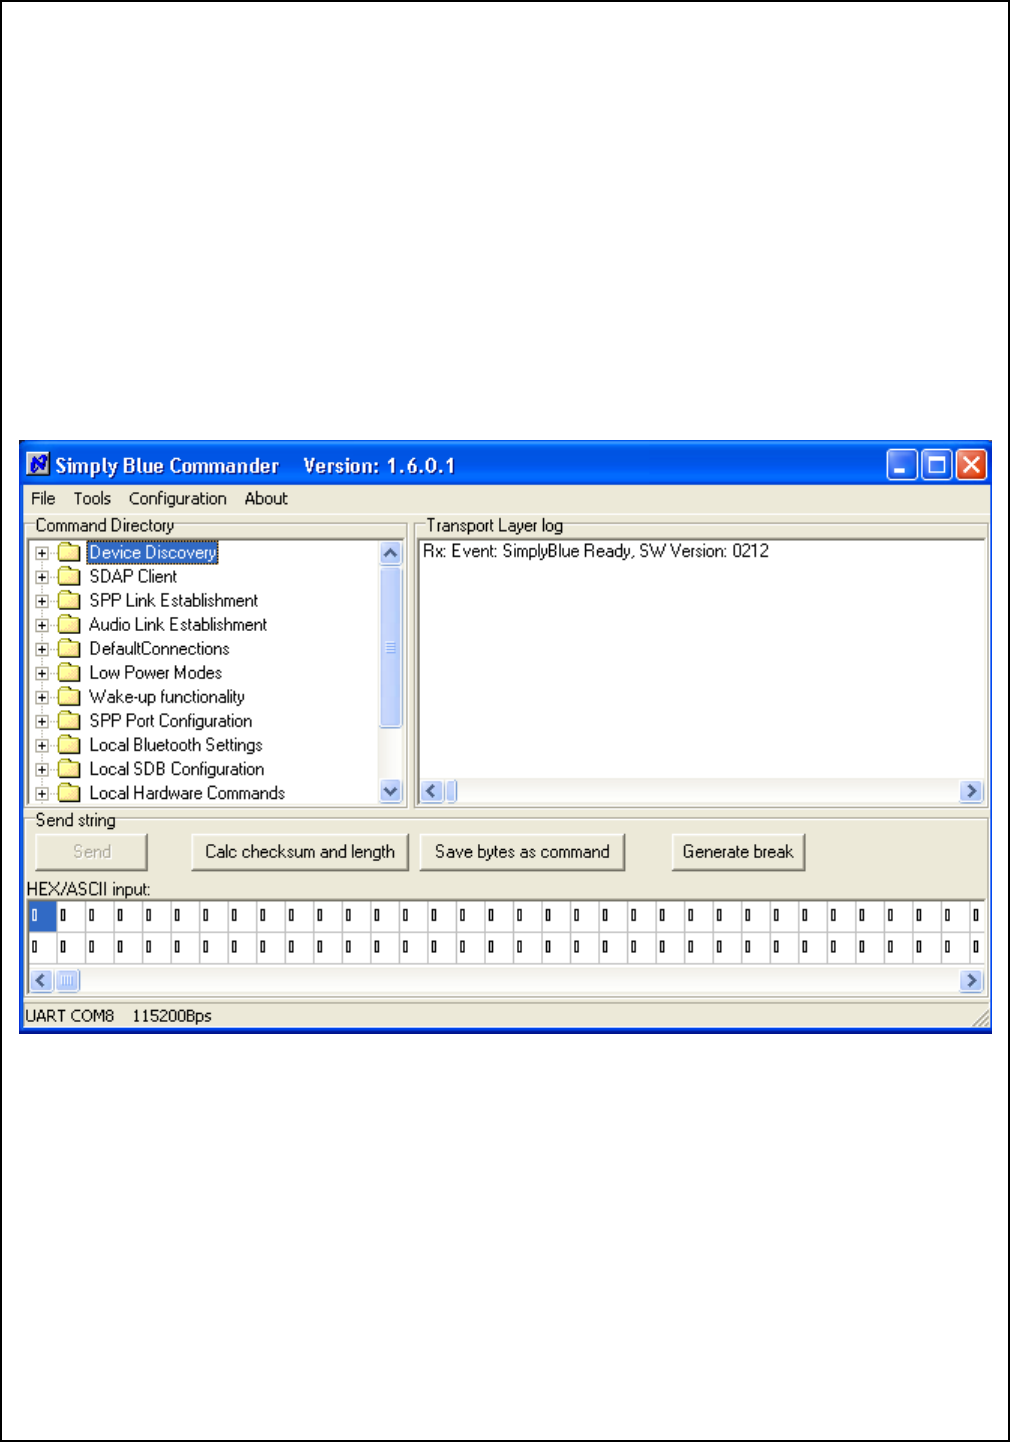Click HEX/ASCII input scroll right arrow

[970, 980]
